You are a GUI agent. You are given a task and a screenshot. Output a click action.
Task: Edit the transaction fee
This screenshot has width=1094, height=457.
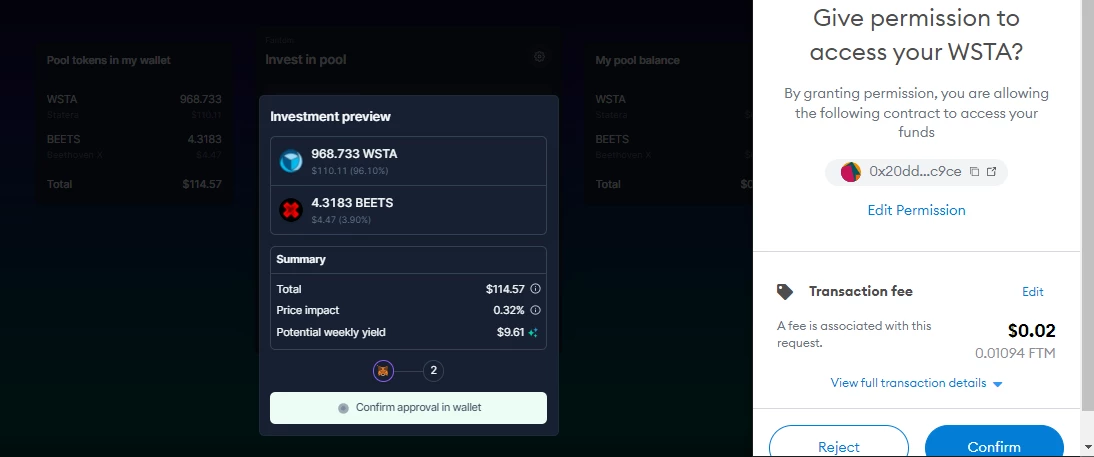[1033, 292]
